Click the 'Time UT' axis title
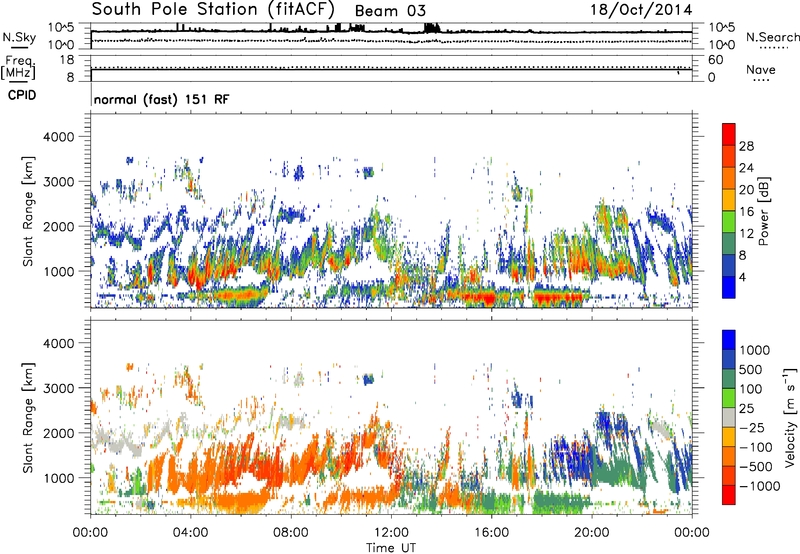 point(391,547)
